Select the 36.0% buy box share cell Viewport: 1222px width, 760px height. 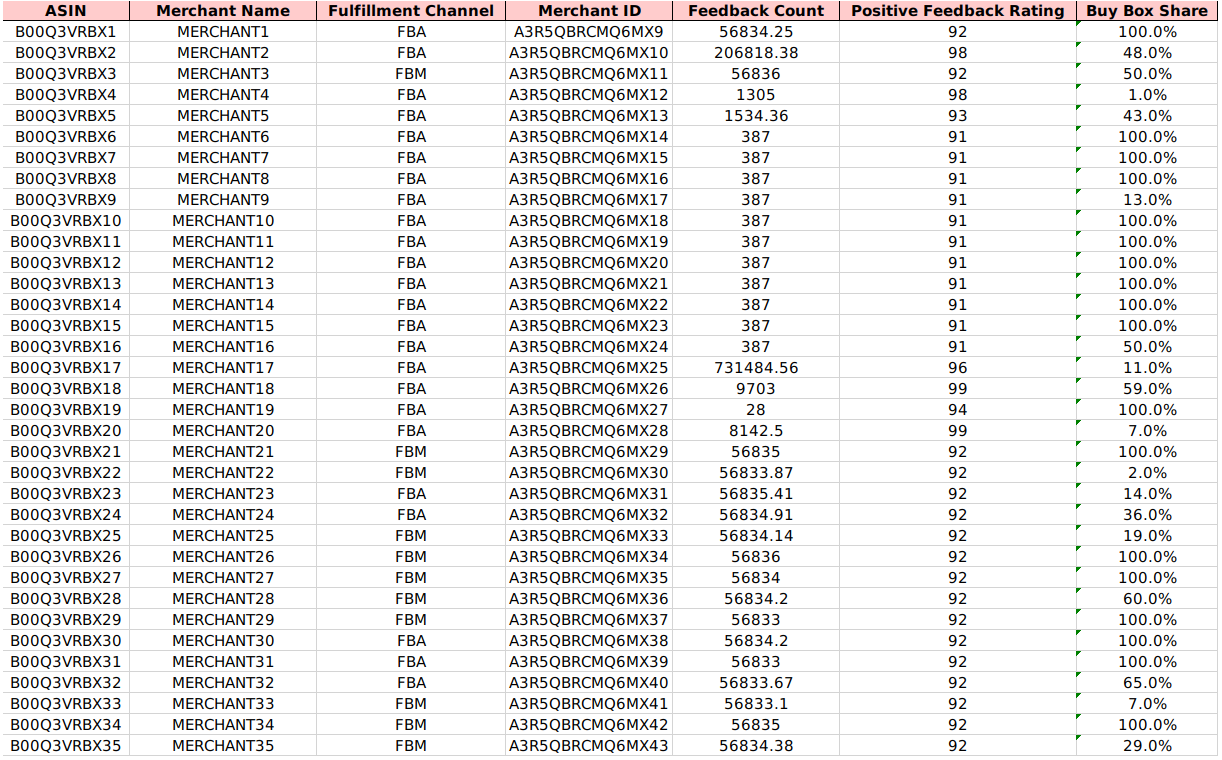pyautogui.click(x=1147, y=515)
